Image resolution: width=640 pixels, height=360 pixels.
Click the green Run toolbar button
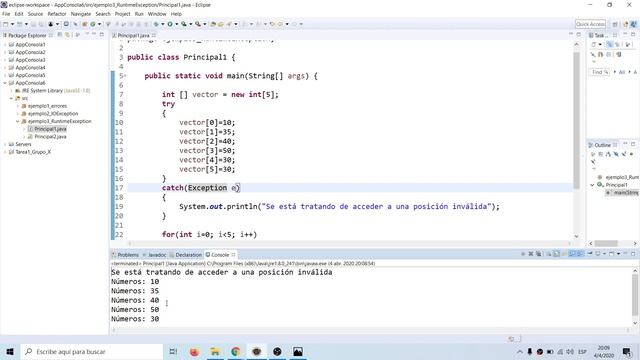[x=170, y=24]
